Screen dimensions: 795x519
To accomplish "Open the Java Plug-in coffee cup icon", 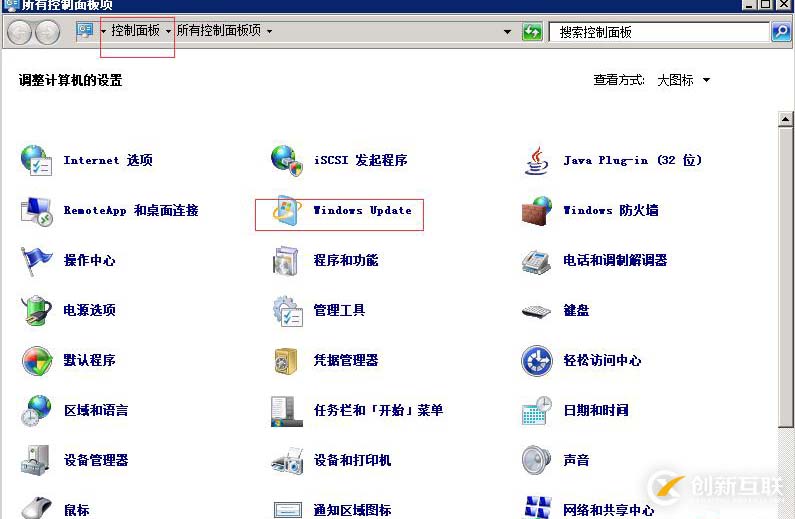I will pyautogui.click(x=536, y=160).
